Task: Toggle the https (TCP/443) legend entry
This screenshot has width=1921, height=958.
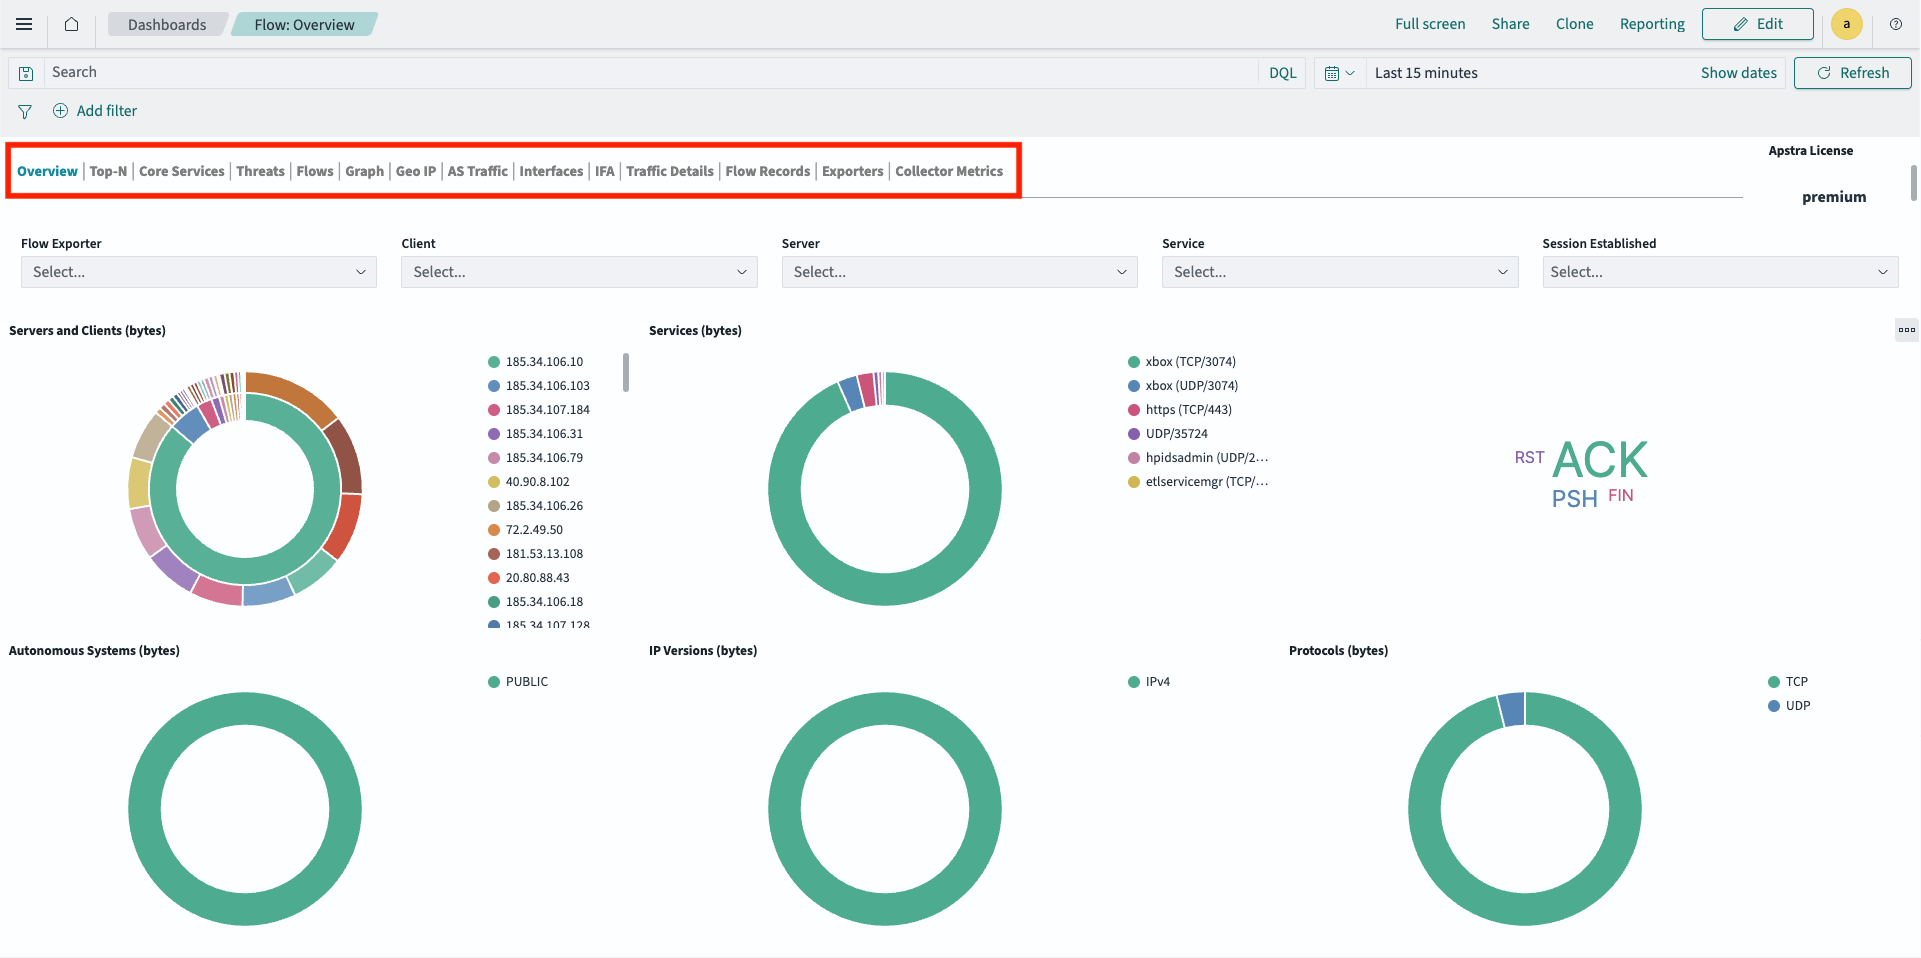Action: 1180,410
